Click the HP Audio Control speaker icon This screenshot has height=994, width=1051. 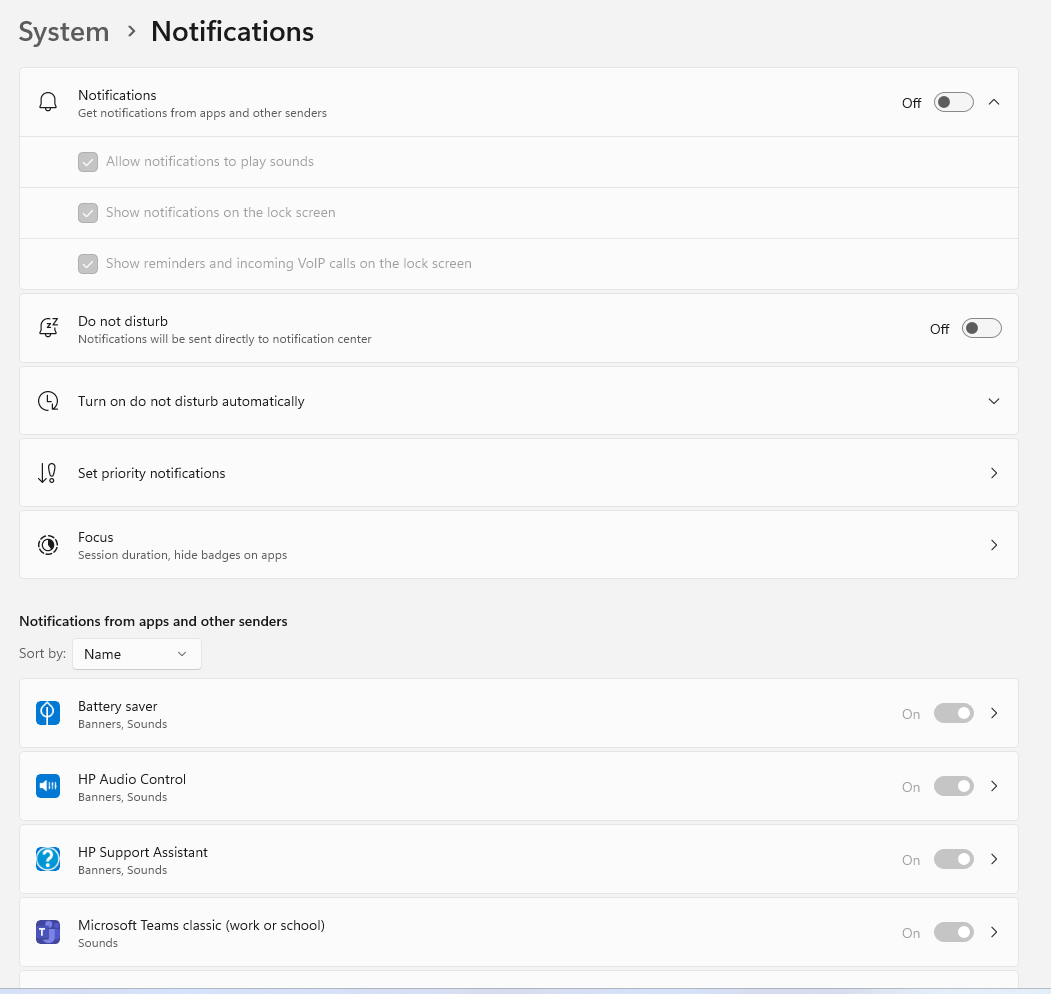click(48, 786)
